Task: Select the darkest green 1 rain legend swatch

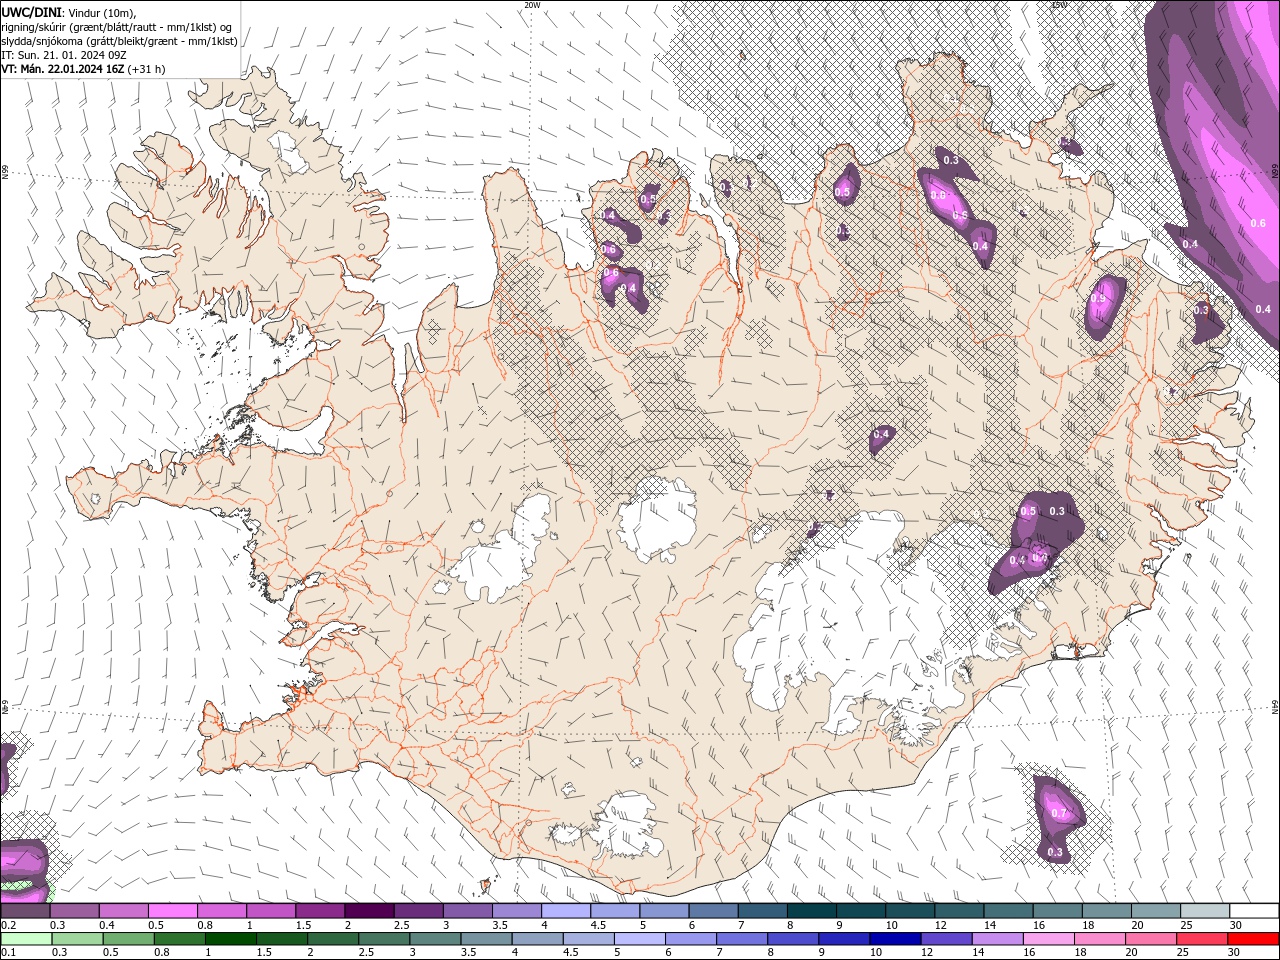Action: tap(230, 939)
